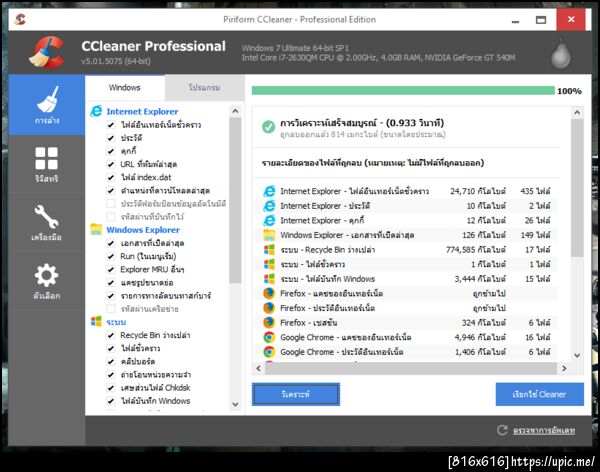Click the results vertical scrollbar thumb

pyautogui.click(x=577, y=188)
